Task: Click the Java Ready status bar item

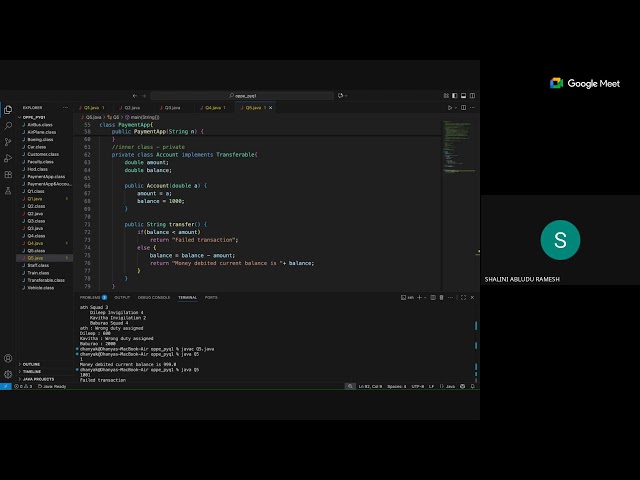Action: (57, 386)
